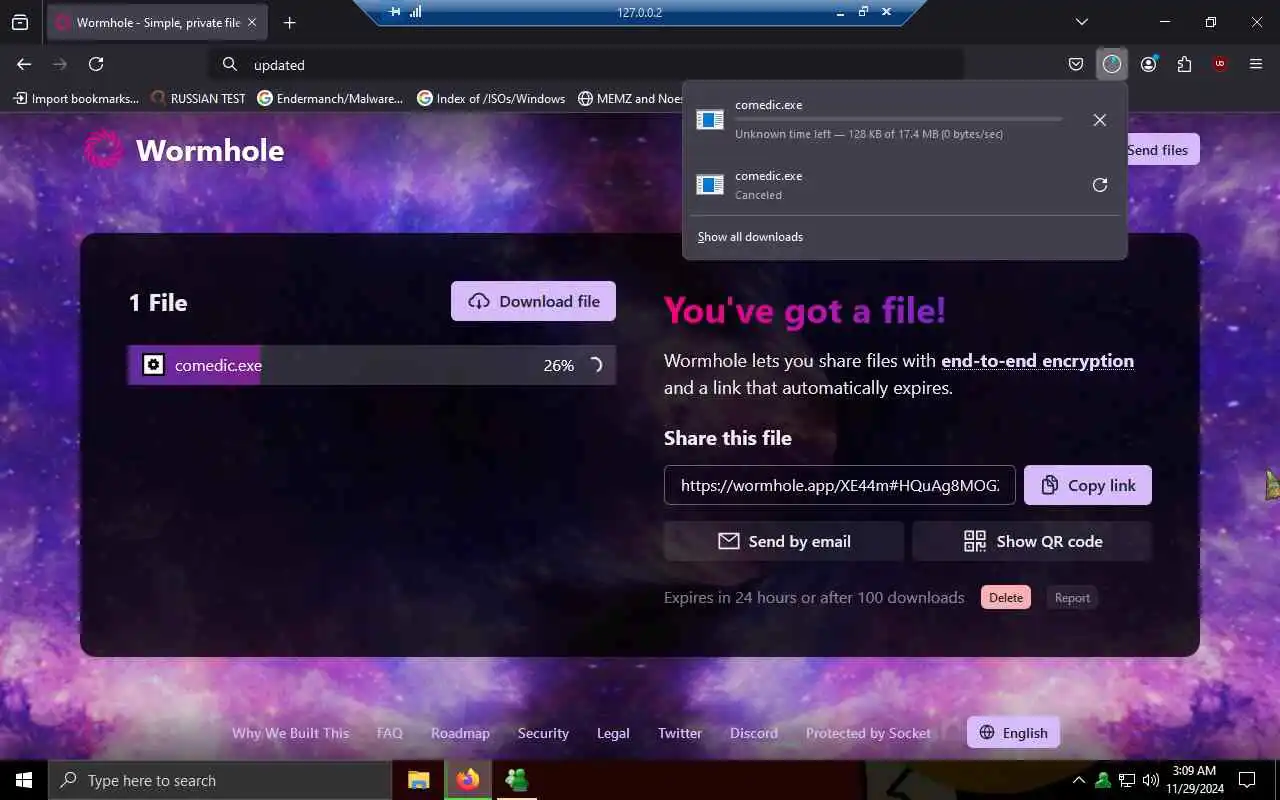This screenshot has width=1280, height=800.
Task: Click the Download file button
Action: [533, 301]
